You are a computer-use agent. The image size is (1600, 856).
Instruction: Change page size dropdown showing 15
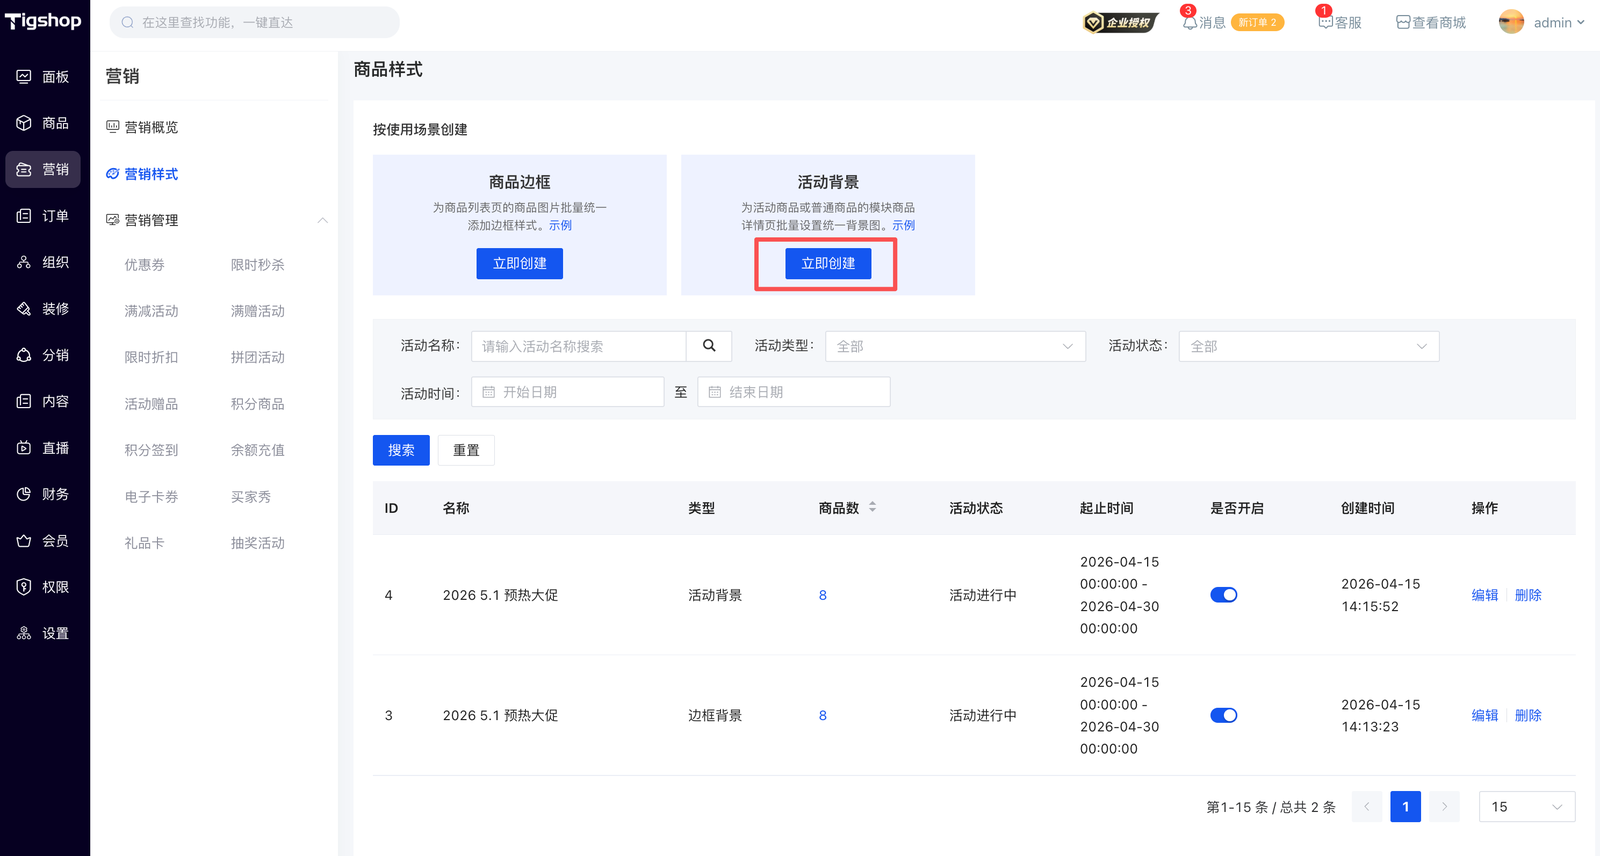[x=1526, y=807]
